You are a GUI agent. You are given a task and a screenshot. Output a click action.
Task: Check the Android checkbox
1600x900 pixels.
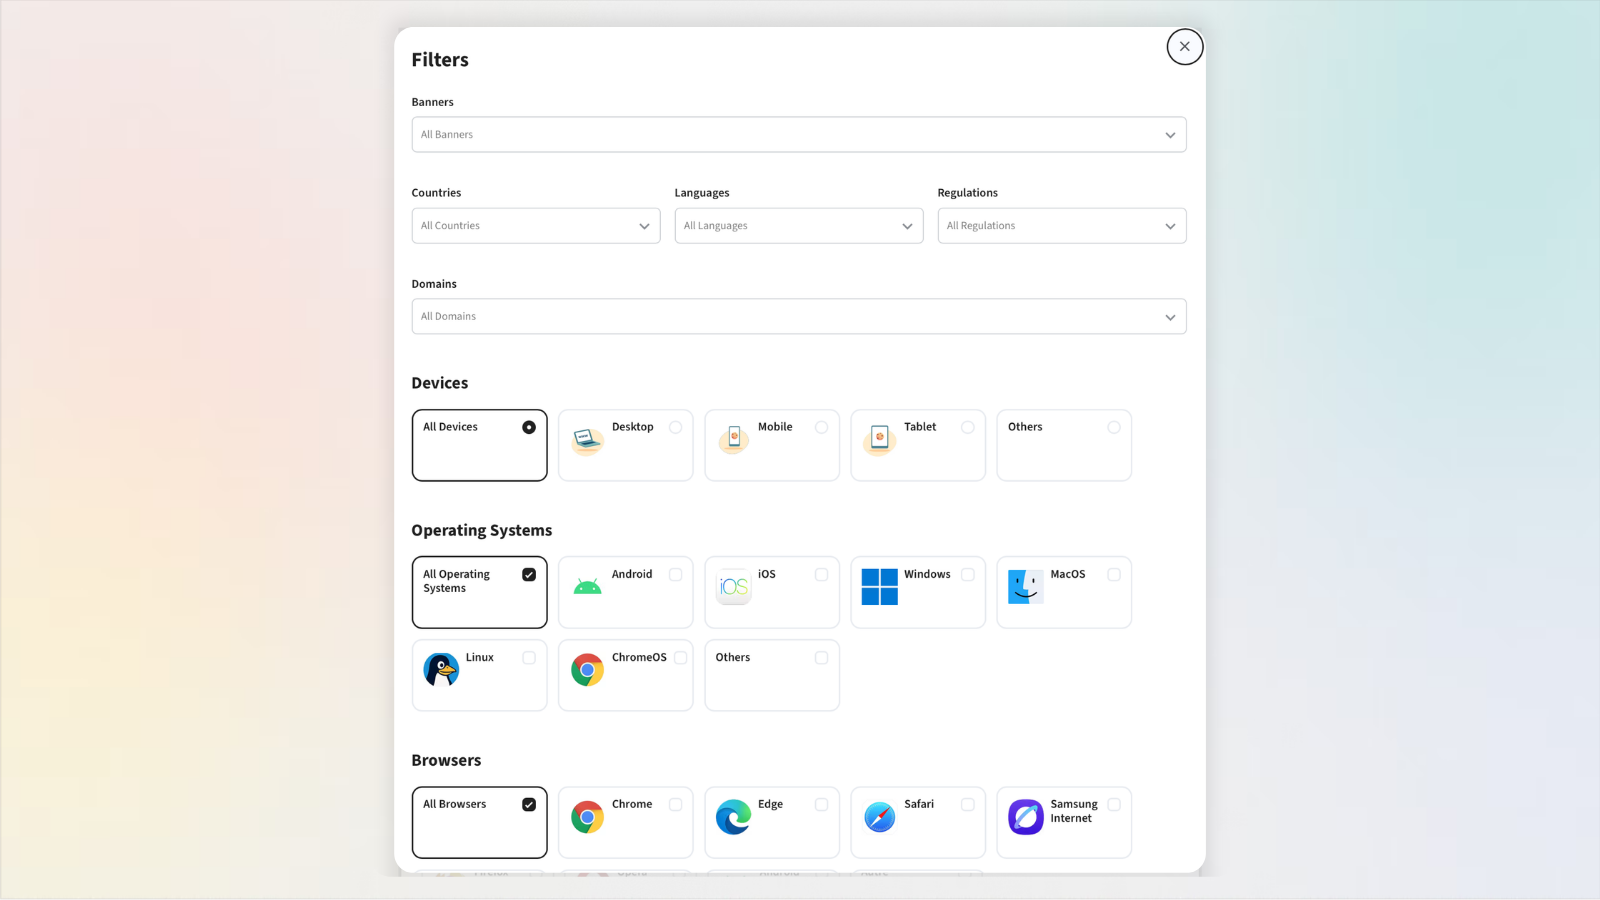coord(676,575)
